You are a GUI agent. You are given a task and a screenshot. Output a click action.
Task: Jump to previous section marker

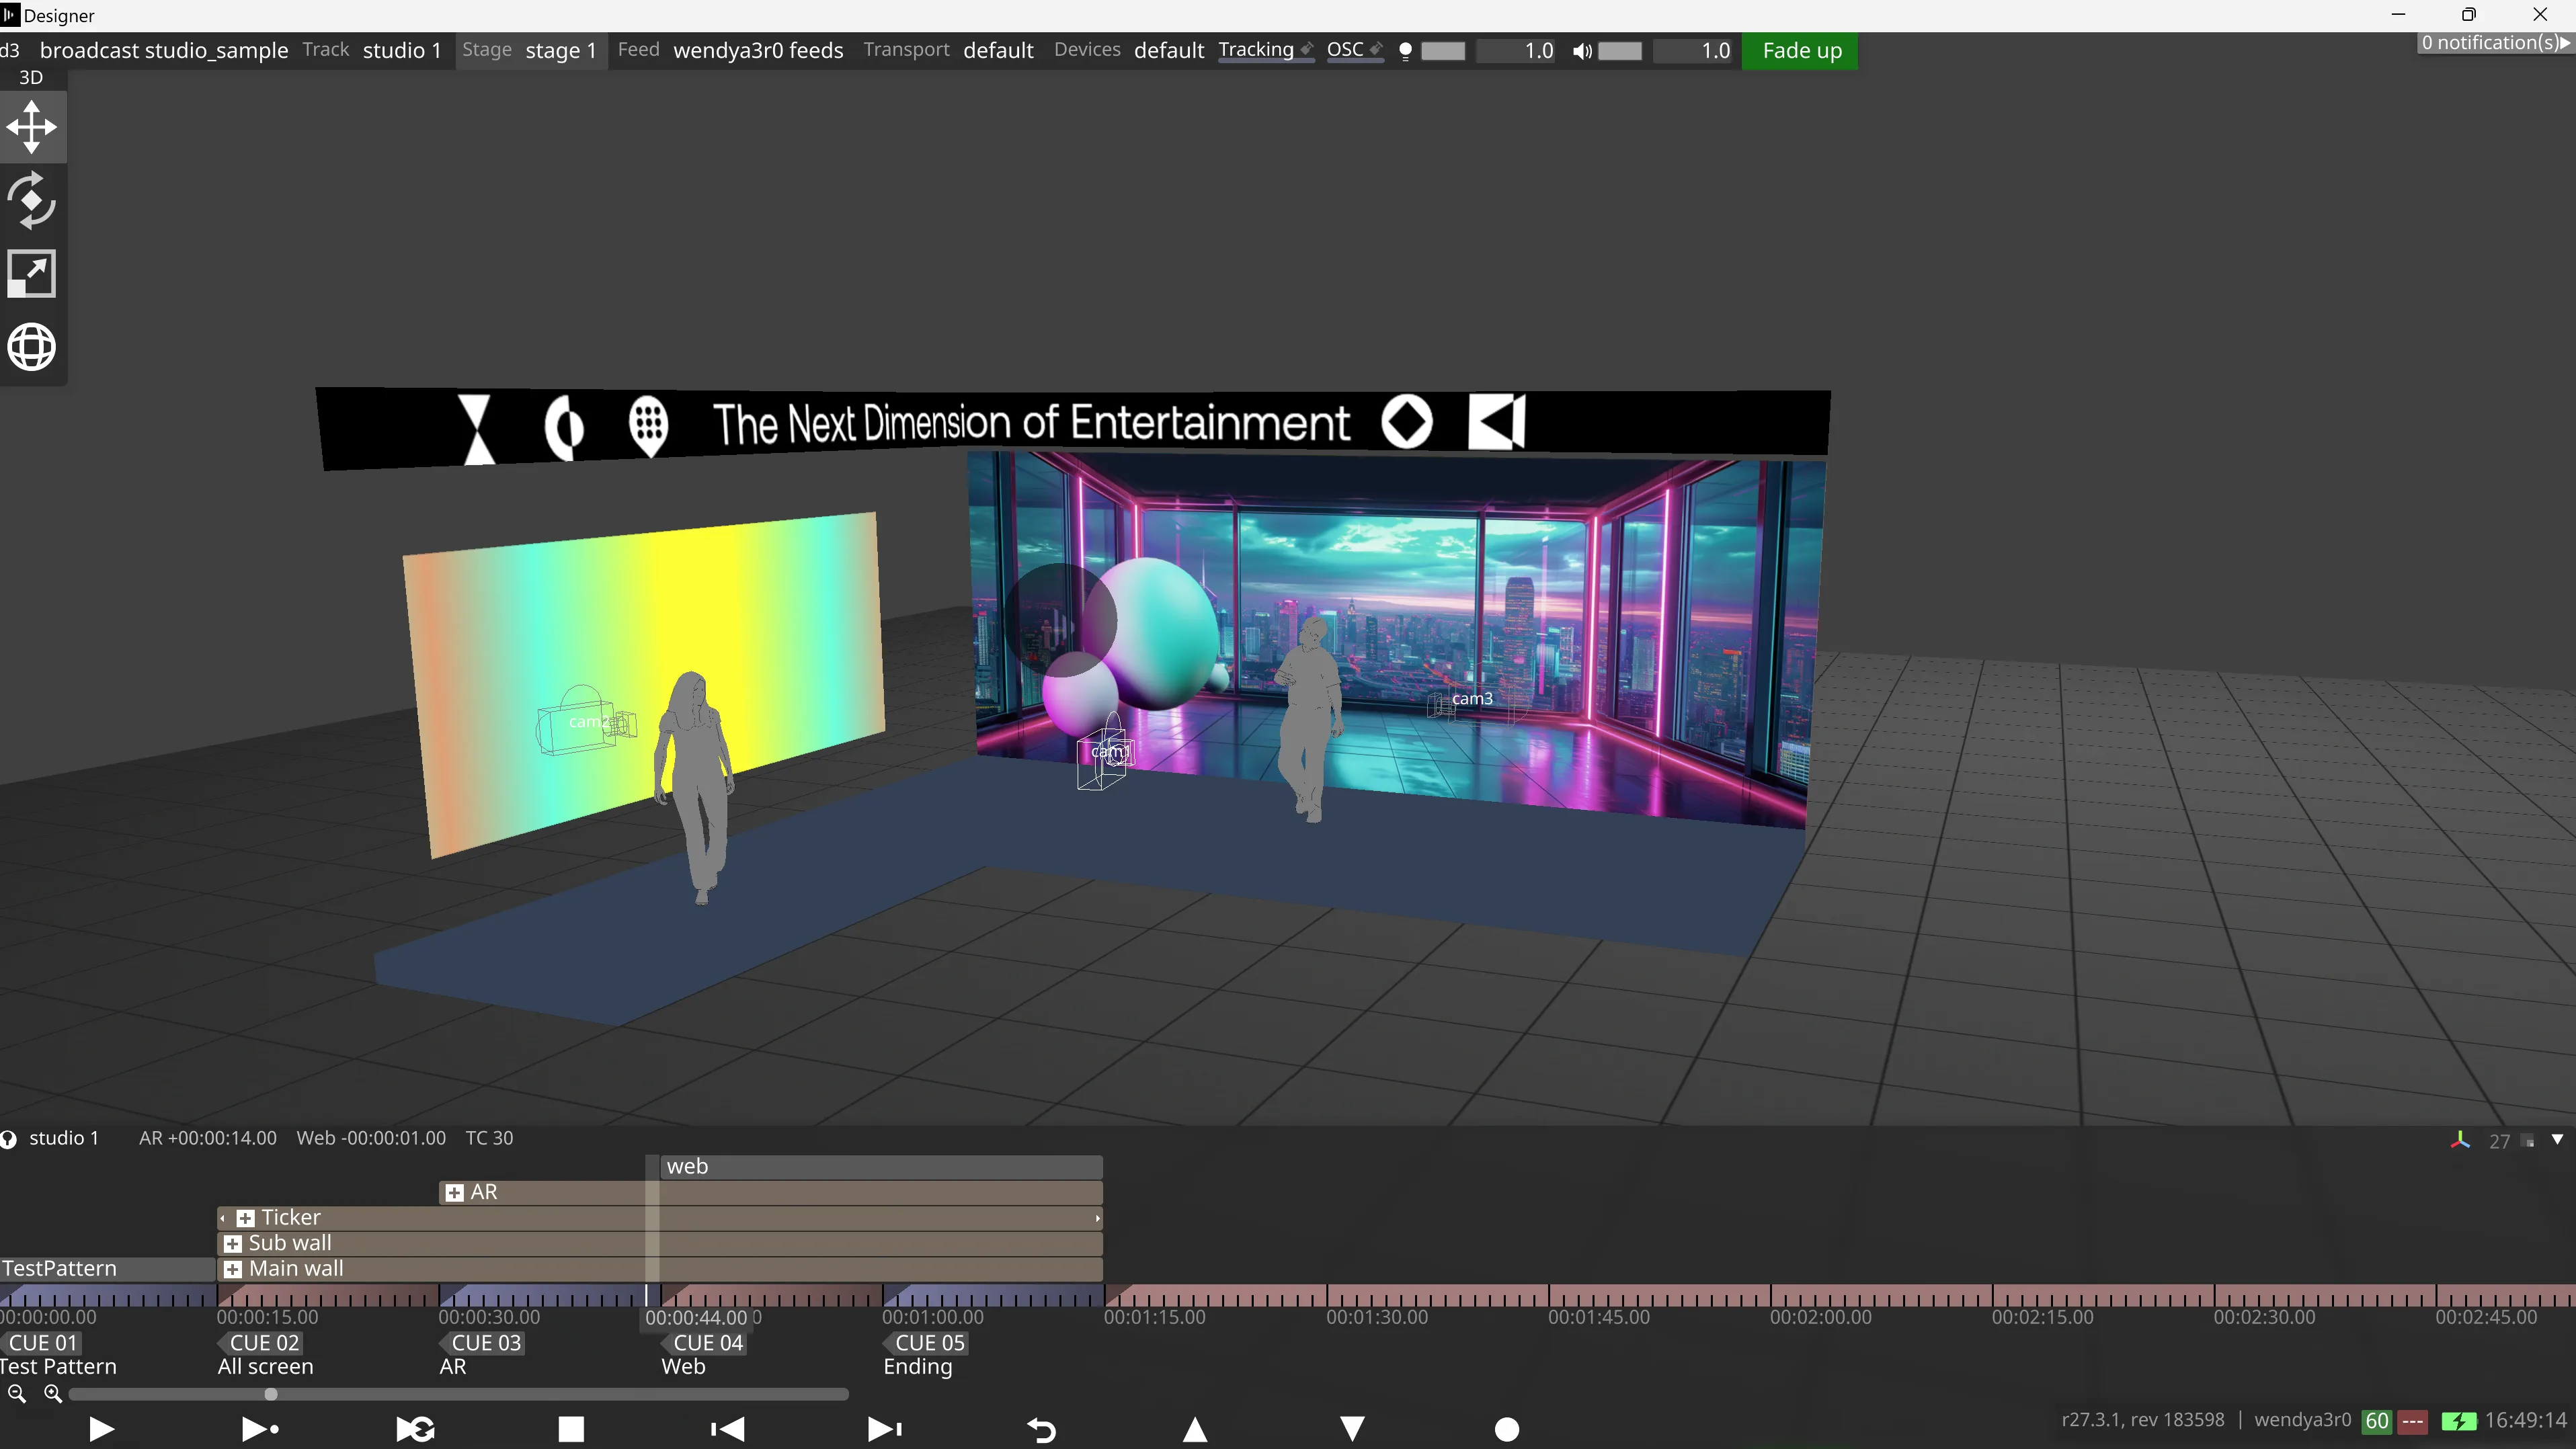(727, 1430)
